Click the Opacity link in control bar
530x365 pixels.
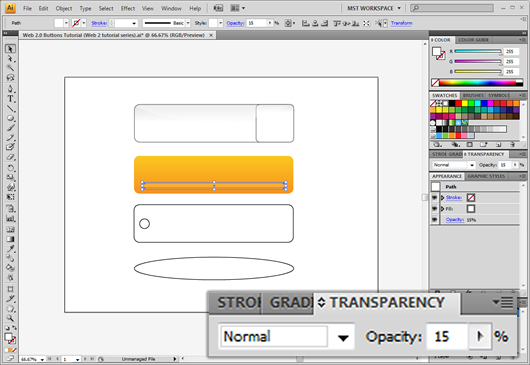235,23
